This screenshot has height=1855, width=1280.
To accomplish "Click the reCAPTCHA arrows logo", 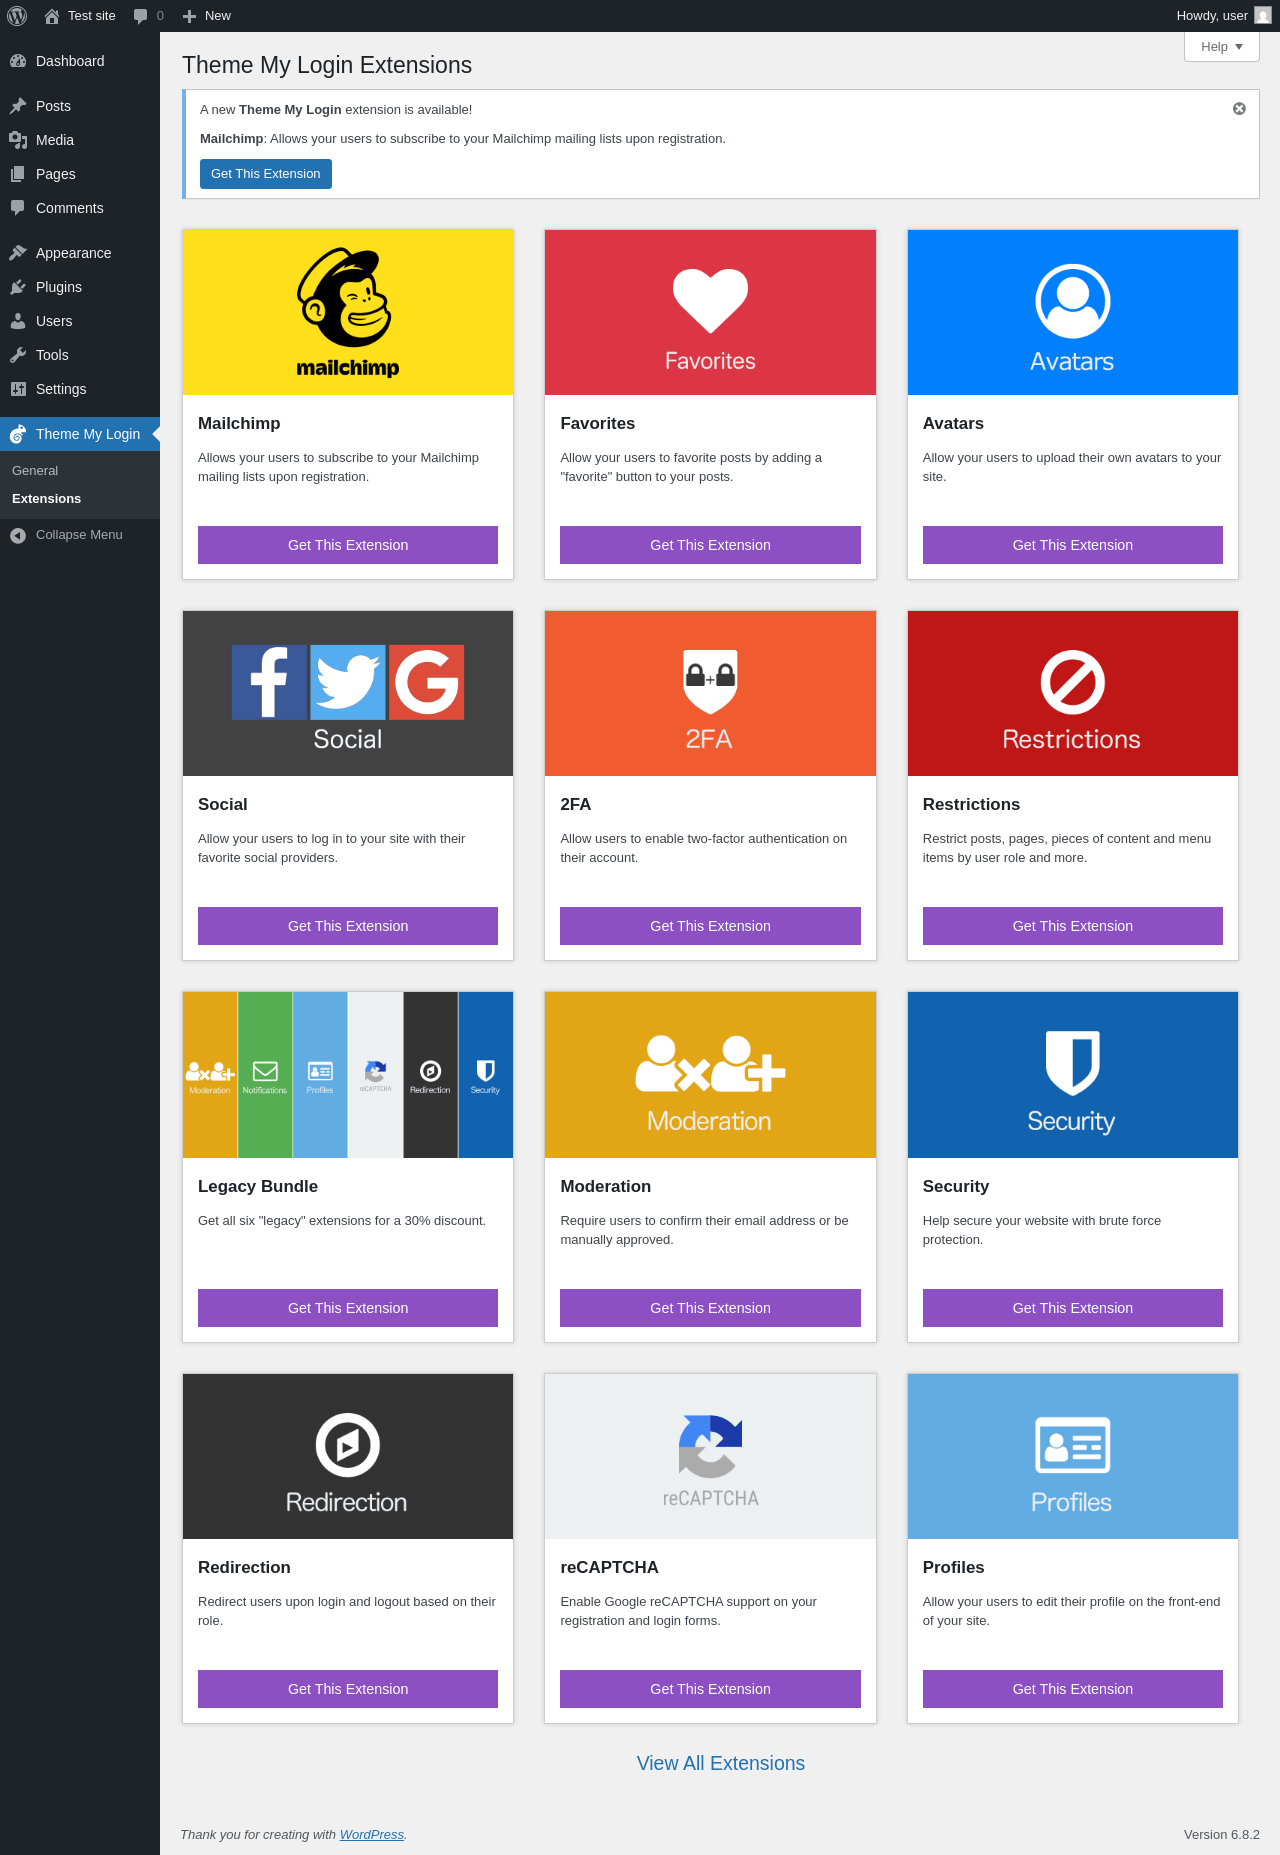I will pyautogui.click(x=710, y=1446).
